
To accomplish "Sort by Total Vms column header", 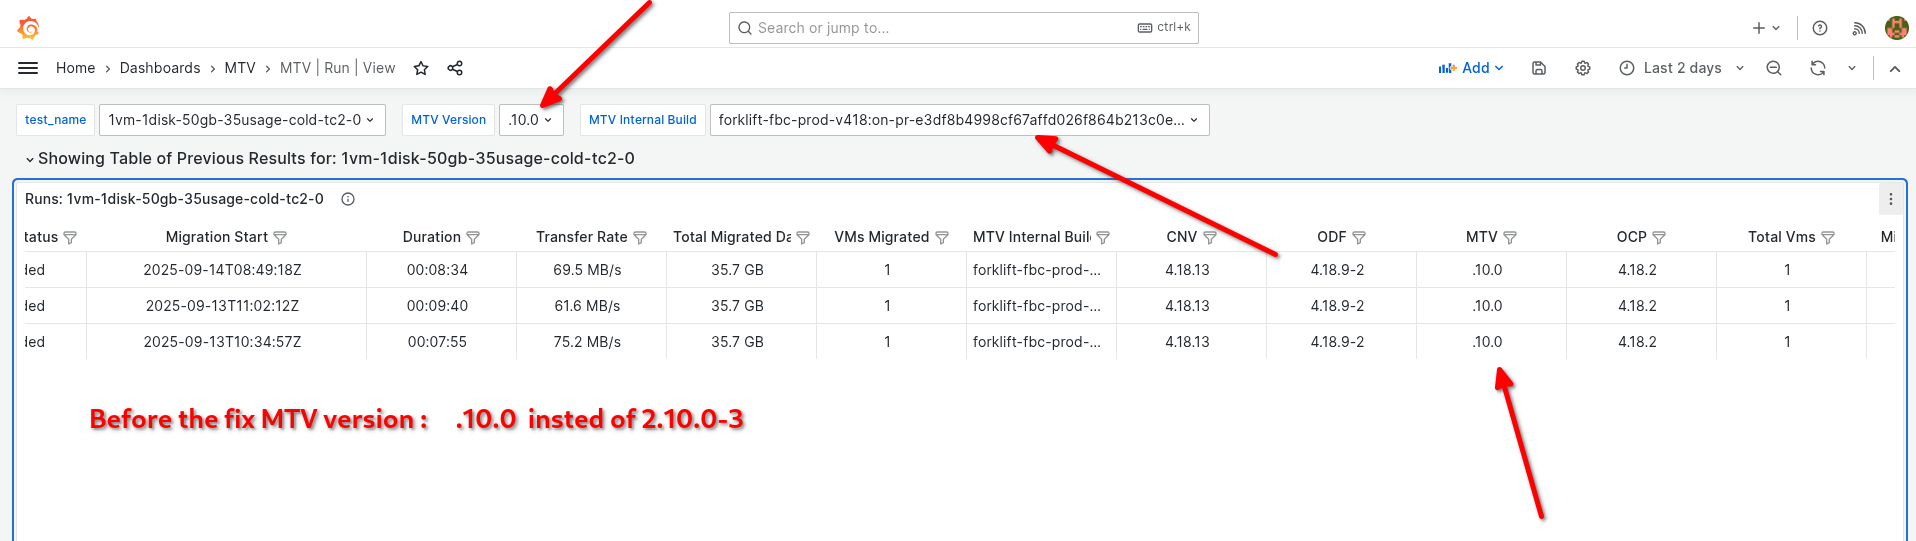I will tap(1781, 237).
